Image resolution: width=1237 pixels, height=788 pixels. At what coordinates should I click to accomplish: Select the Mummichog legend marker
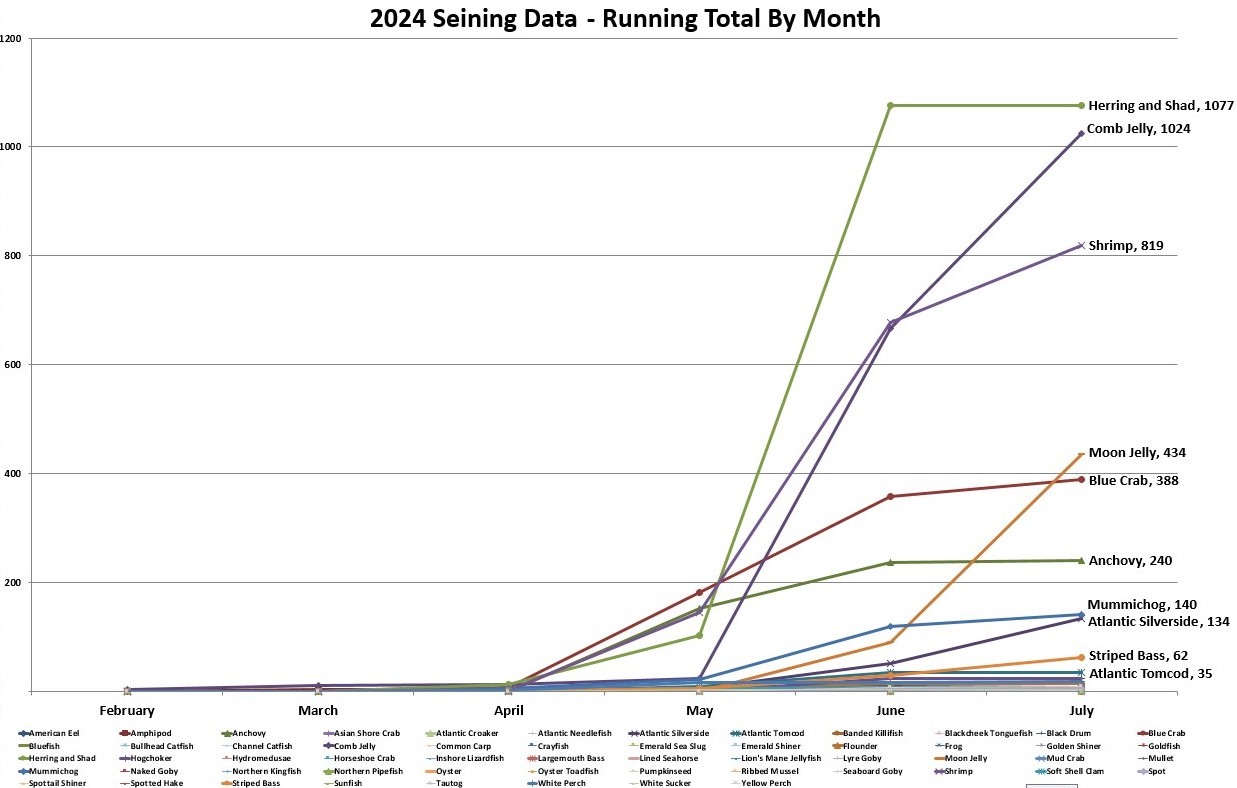[24, 771]
